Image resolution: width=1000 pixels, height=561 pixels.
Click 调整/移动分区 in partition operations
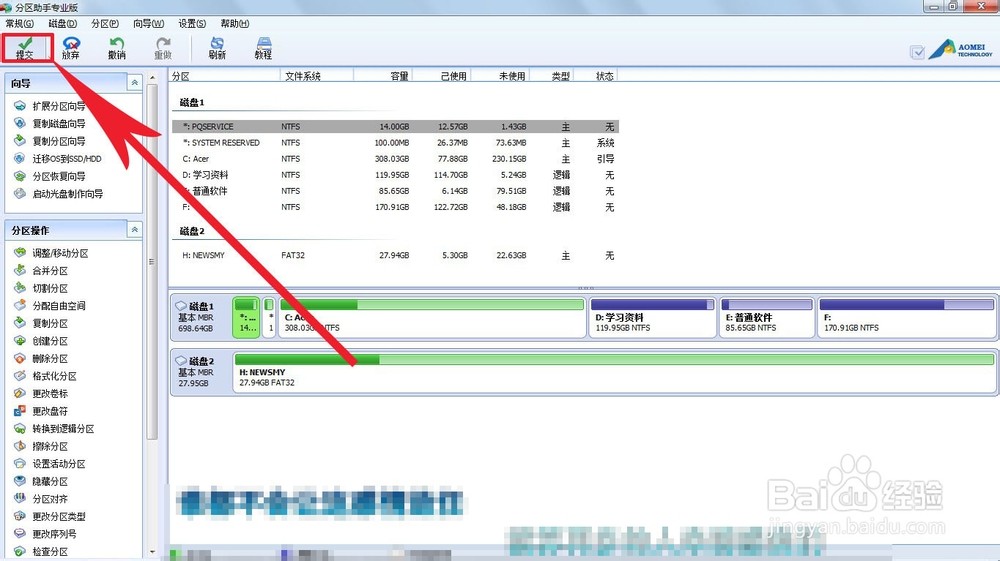tap(60, 254)
